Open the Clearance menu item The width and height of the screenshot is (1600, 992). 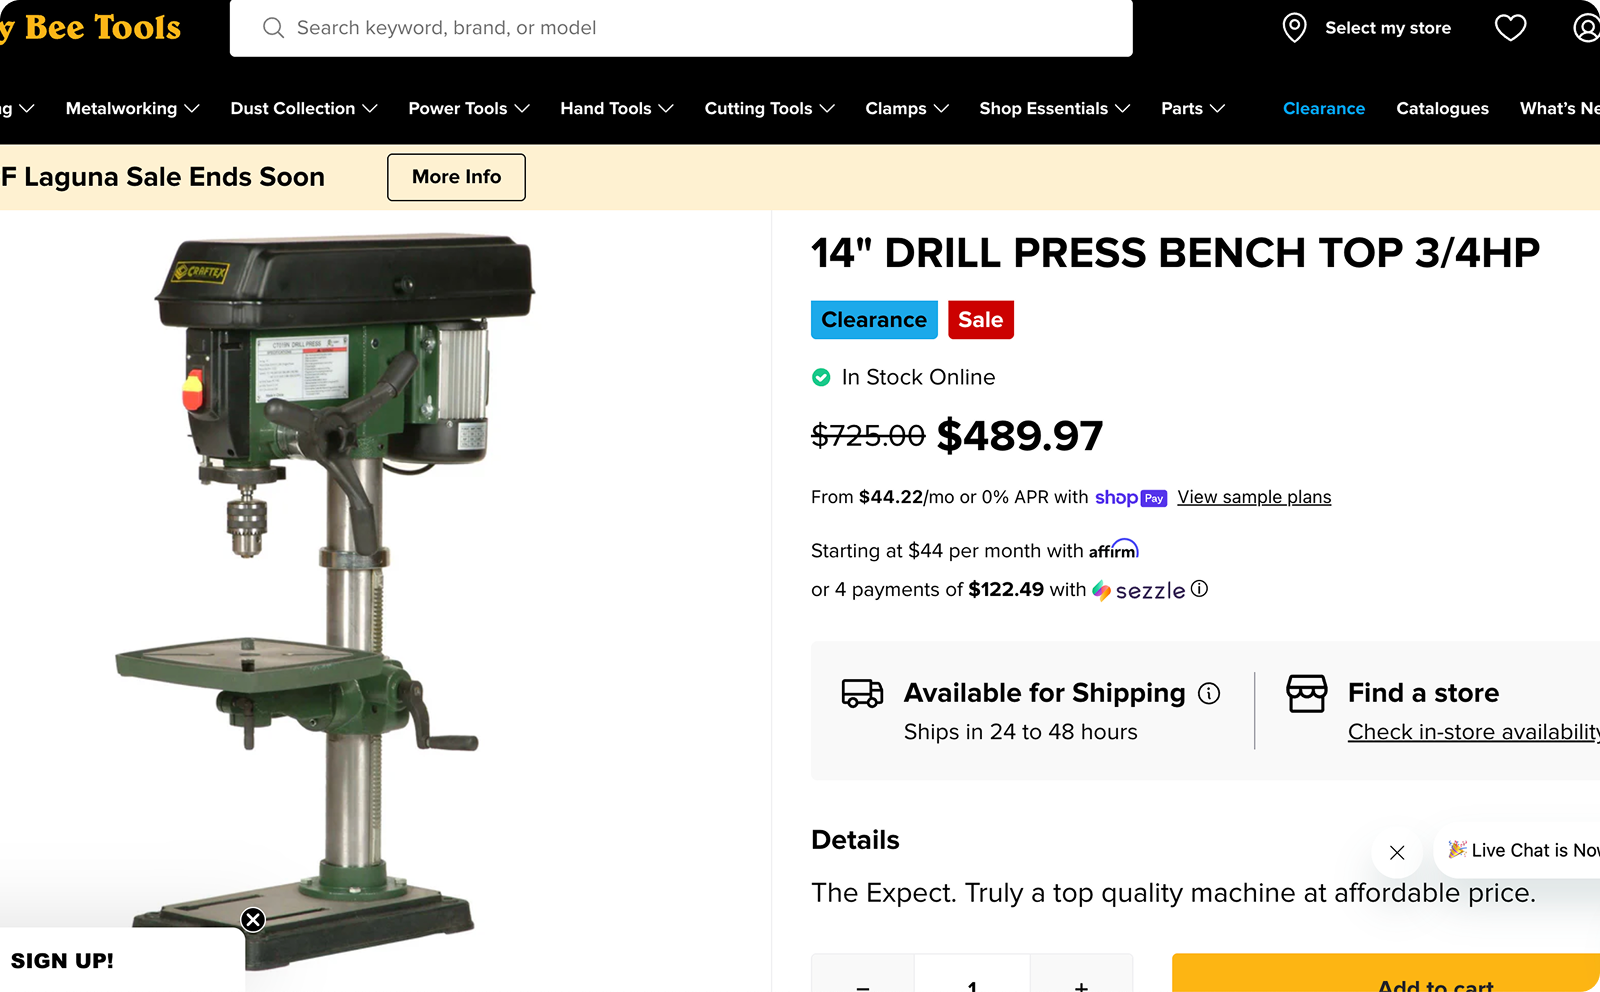(x=1323, y=108)
